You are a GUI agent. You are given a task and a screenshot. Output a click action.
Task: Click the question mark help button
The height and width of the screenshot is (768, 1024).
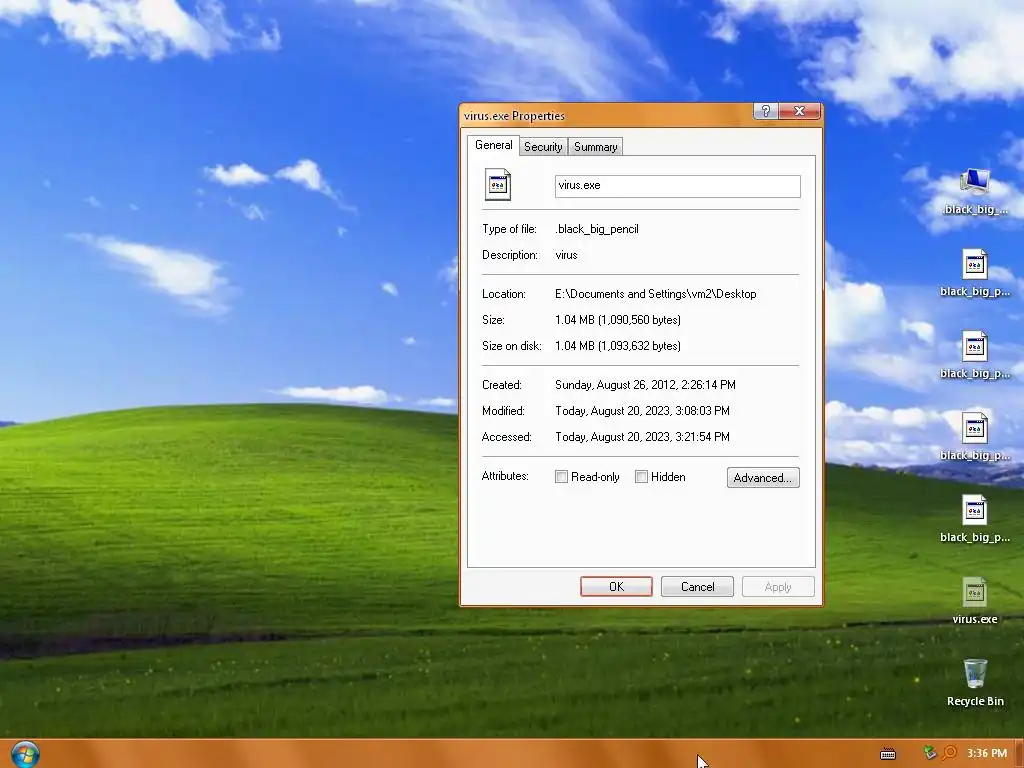coord(765,111)
